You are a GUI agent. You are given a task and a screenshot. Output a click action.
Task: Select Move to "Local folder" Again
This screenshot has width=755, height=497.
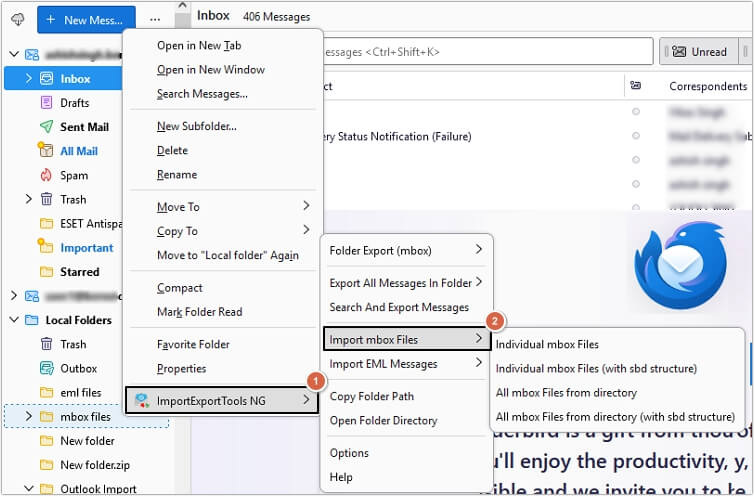click(223, 255)
